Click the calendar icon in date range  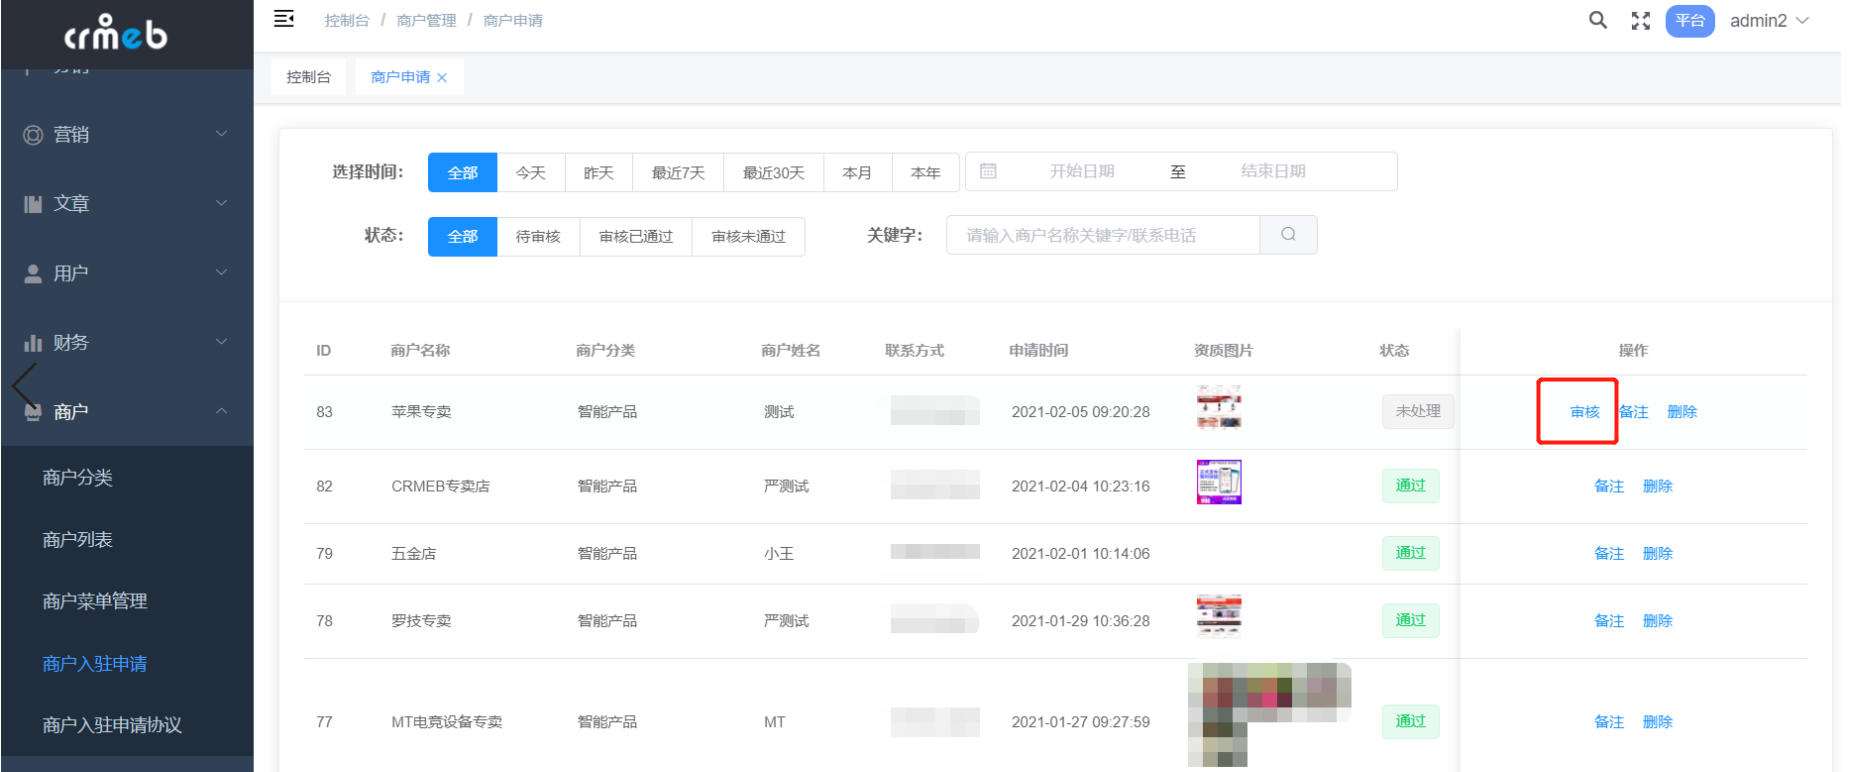point(988,171)
